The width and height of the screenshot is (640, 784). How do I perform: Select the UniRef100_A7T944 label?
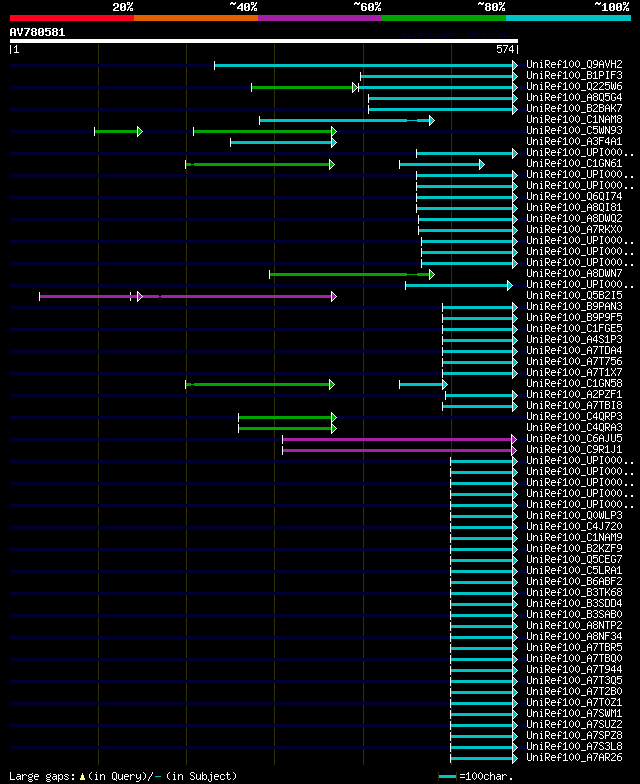click(574, 669)
